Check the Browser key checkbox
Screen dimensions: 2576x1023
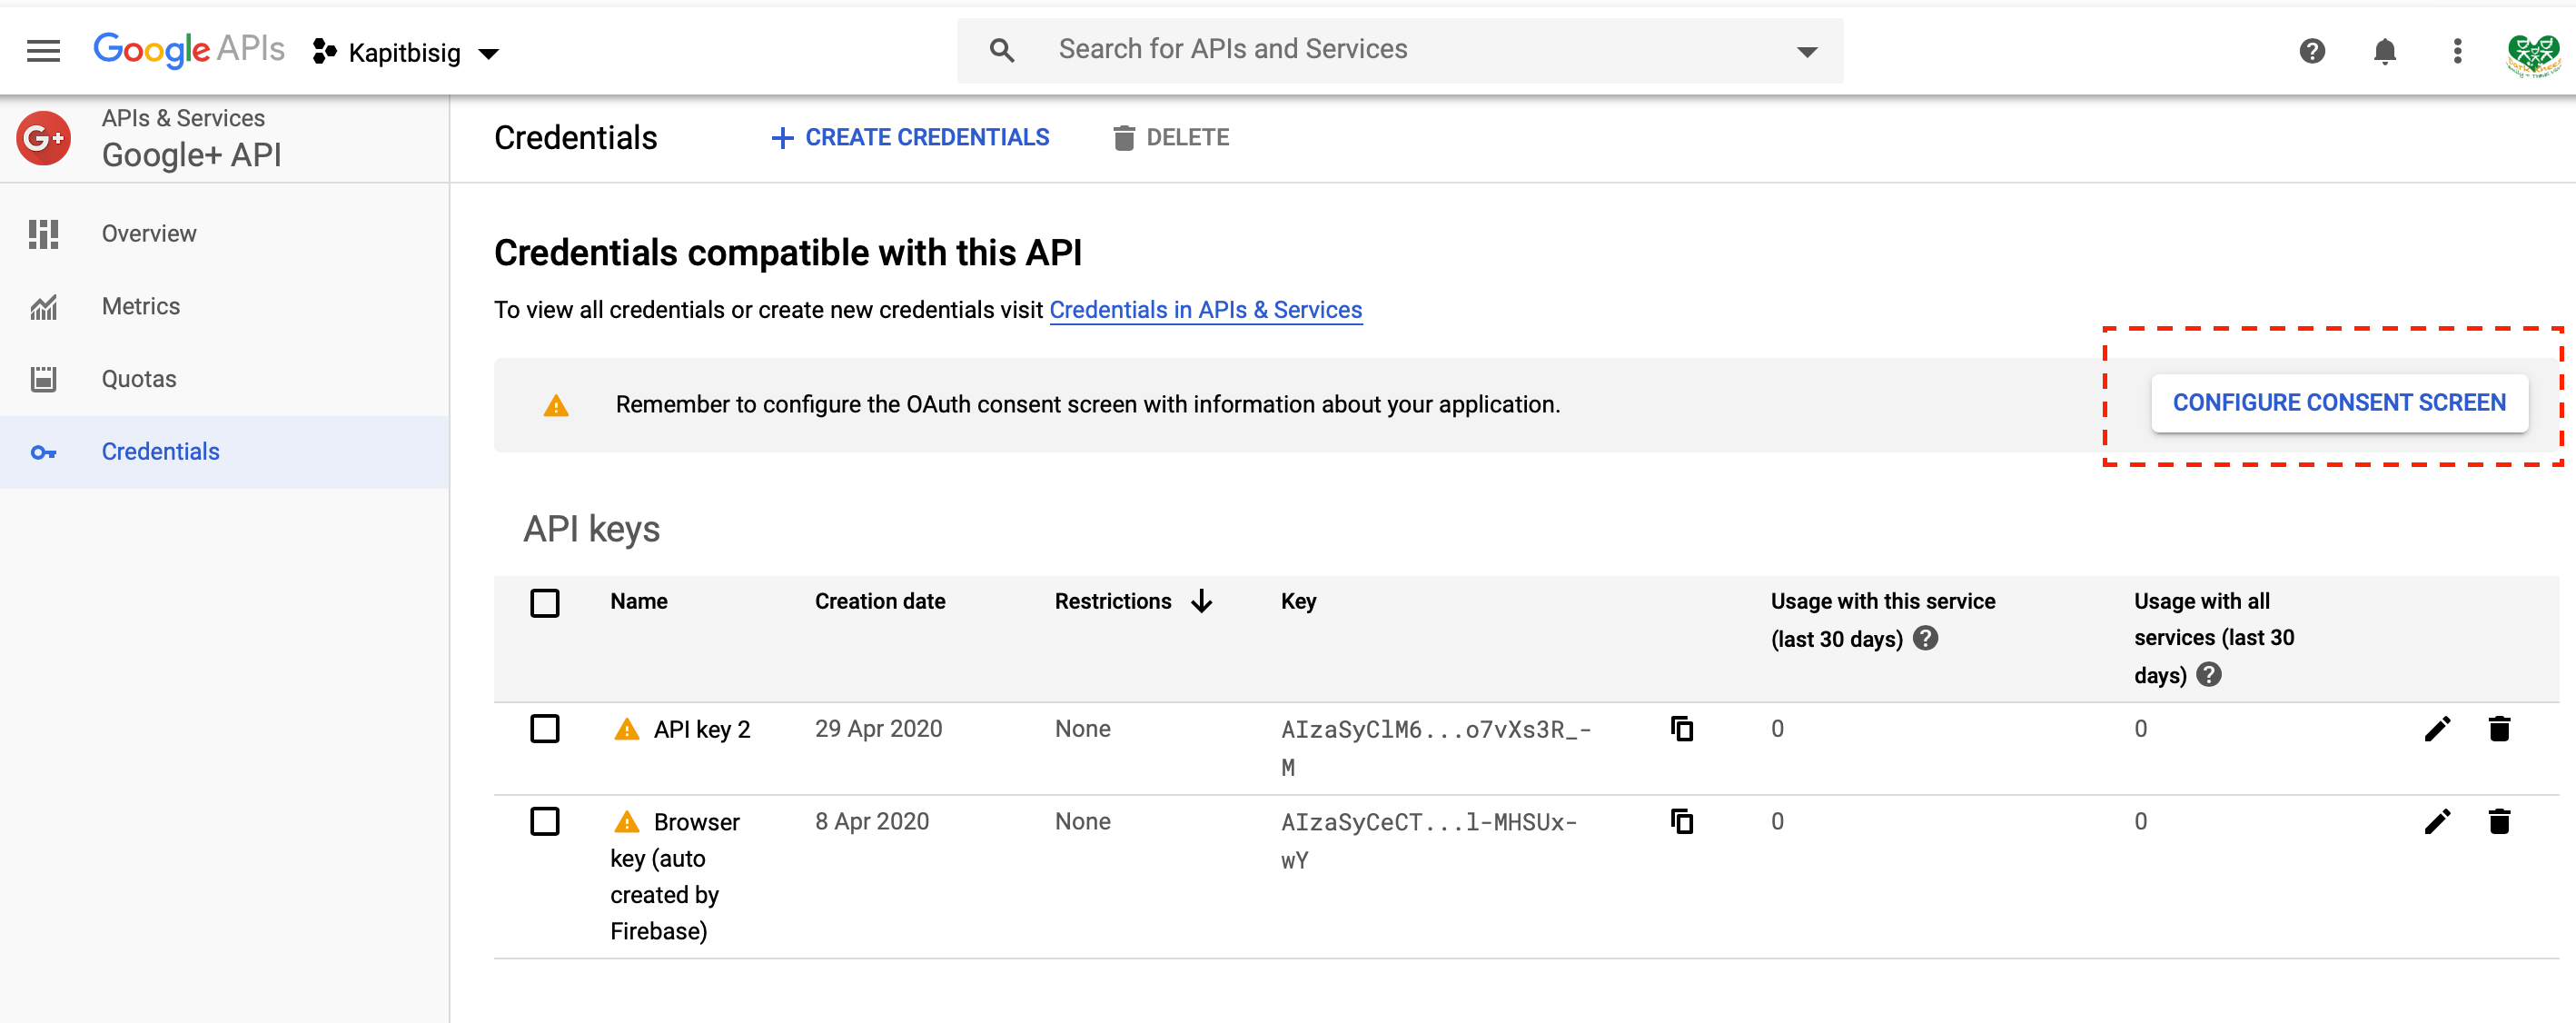point(545,822)
